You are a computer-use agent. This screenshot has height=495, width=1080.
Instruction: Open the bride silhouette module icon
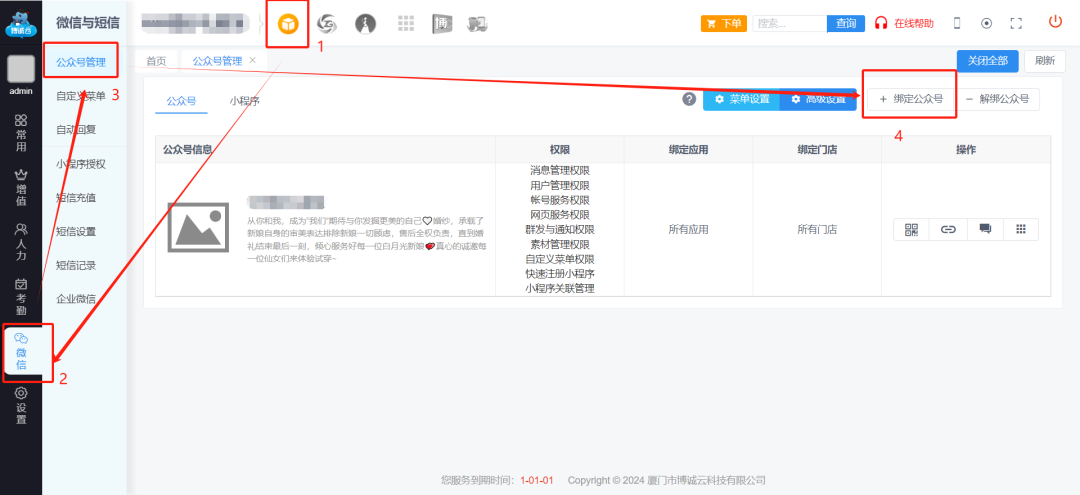point(366,24)
